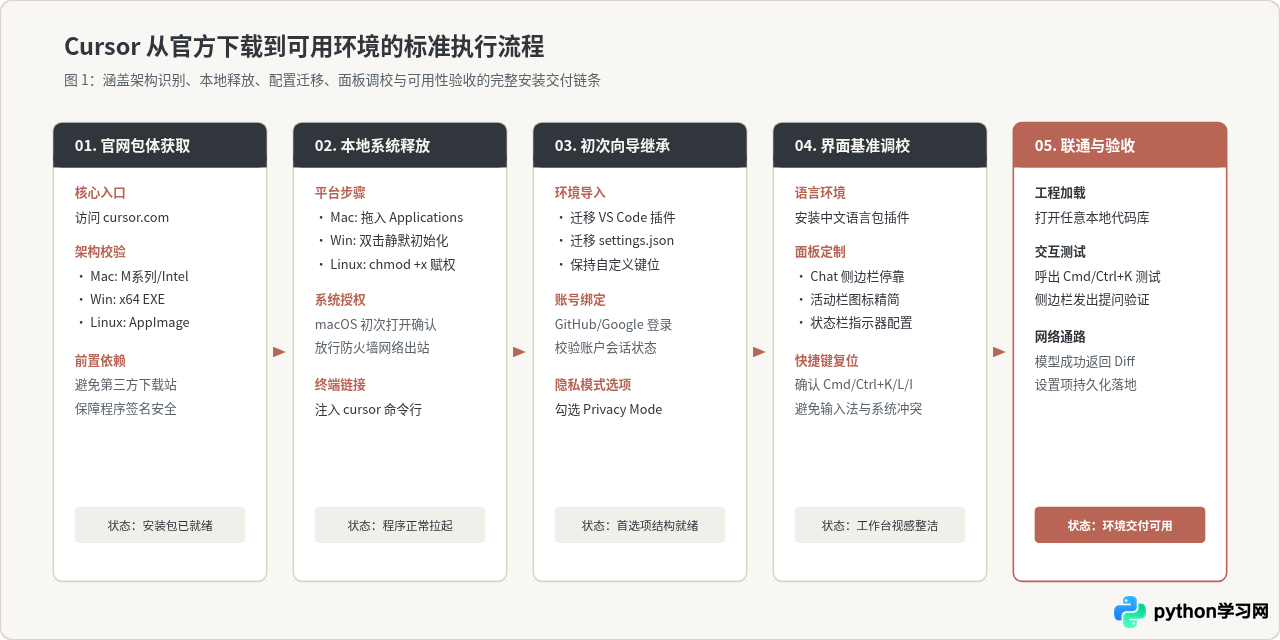Click the '平台步骤' section heading

(340, 193)
